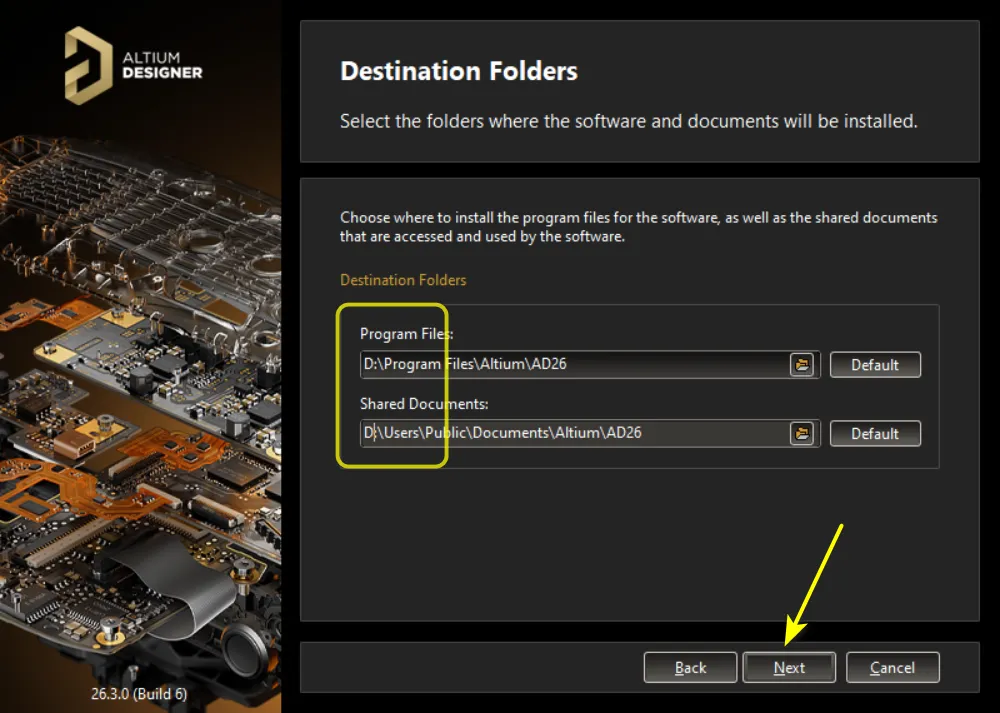Click the Destination Folders heading
Image resolution: width=1000 pixels, height=713 pixels.
click(459, 71)
